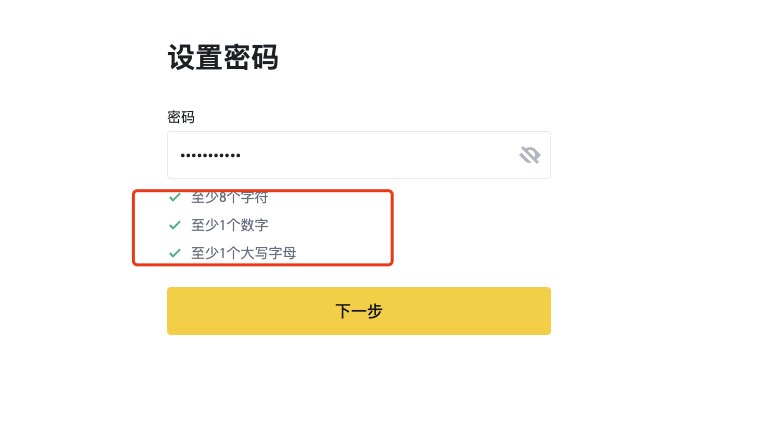
Task: Select the 至少1个数字 requirement text
Action: (230, 225)
